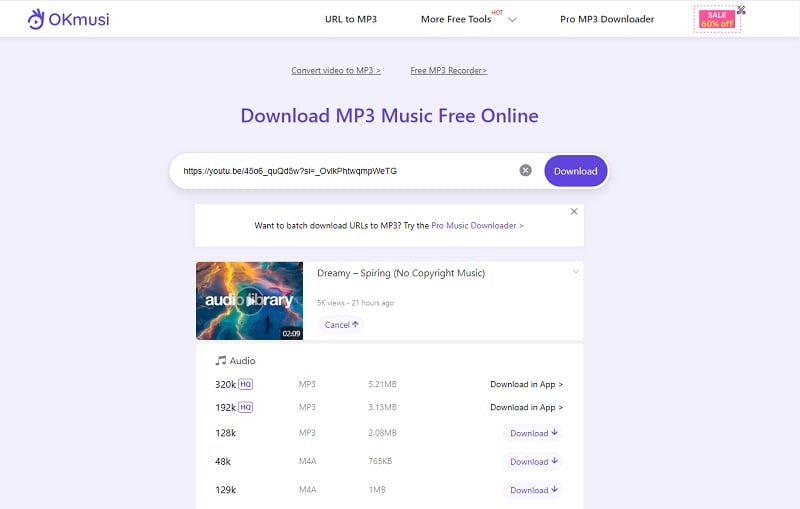The image size is (800, 509).
Task: Click the purple Download search button
Action: point(576,171)
